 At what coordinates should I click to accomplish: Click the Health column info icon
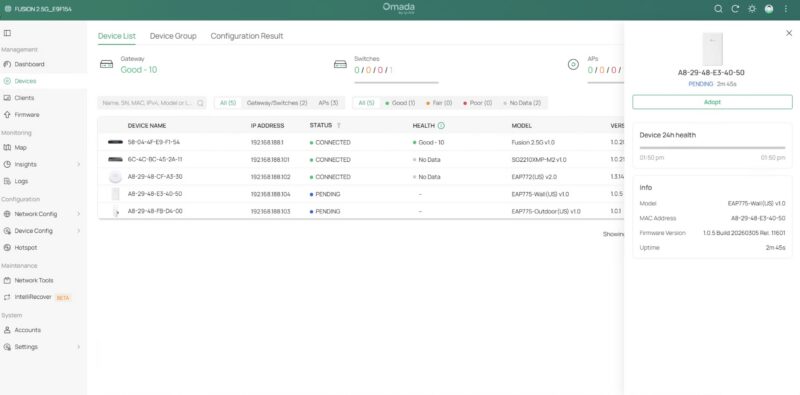(441, 126)
